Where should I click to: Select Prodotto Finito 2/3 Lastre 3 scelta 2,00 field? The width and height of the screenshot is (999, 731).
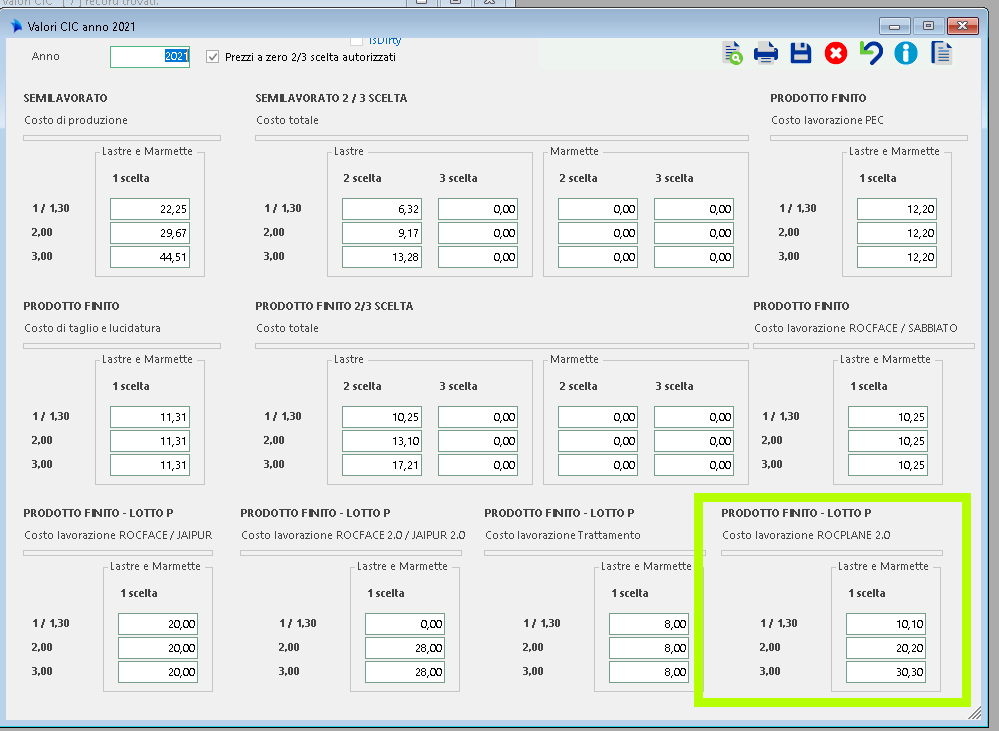(x=478, y=441)
